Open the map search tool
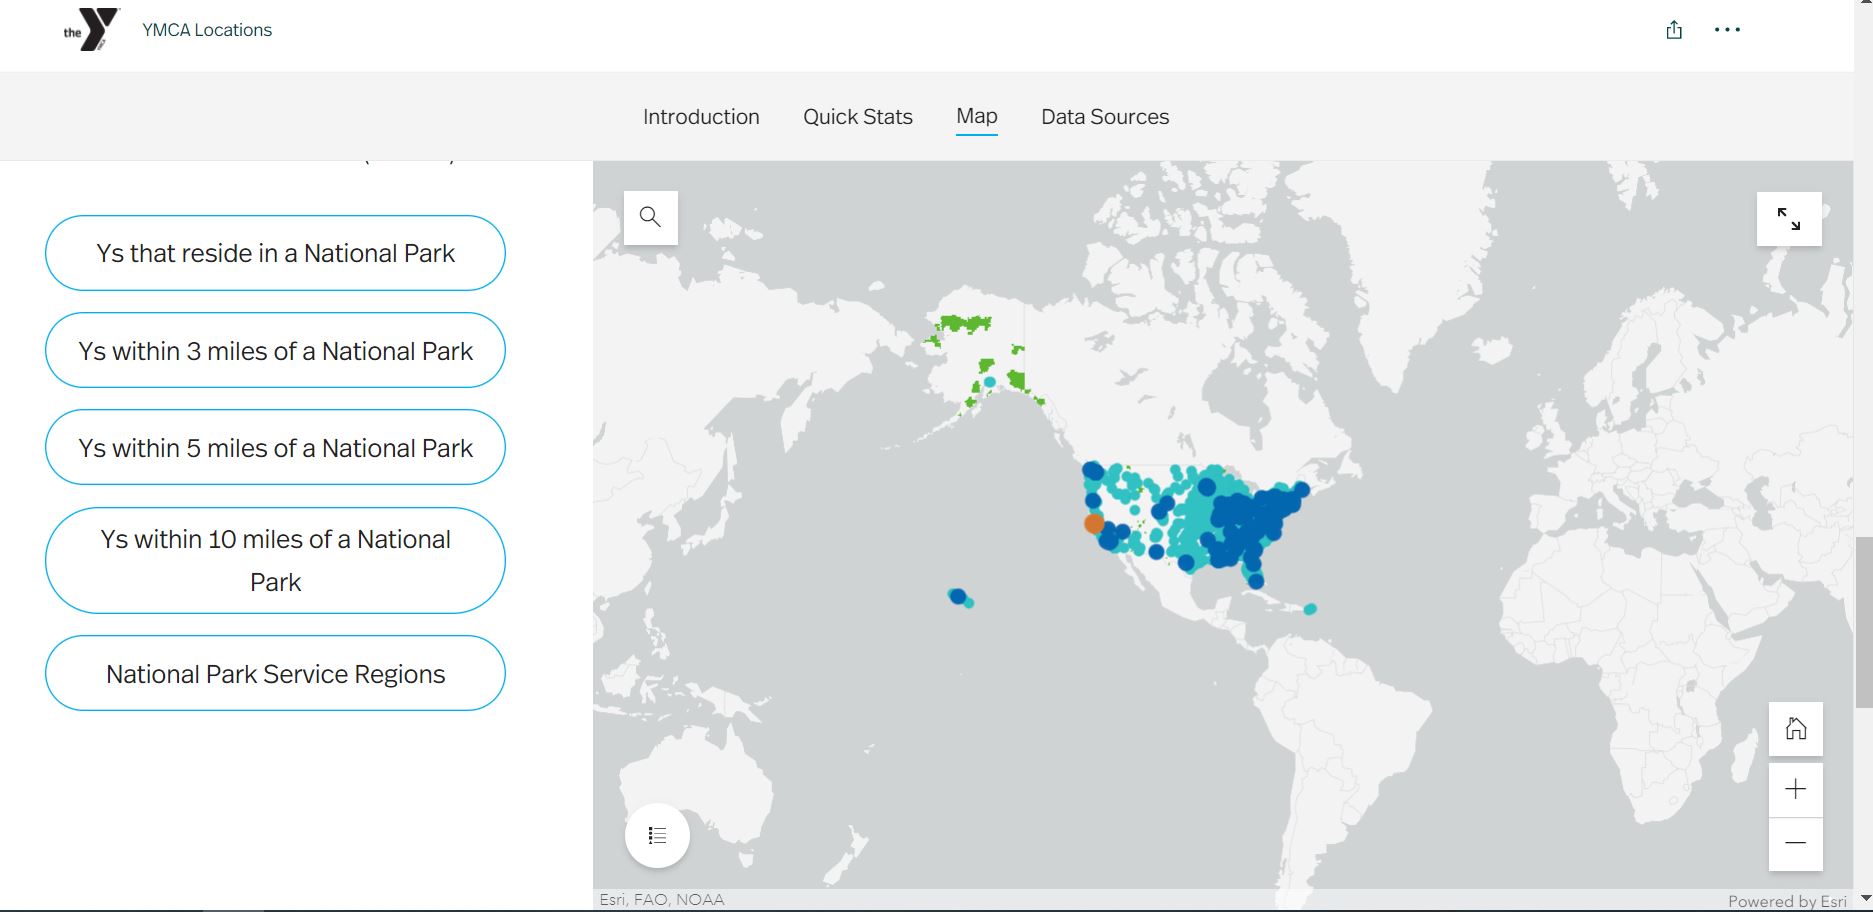This screenshot has width=1873, height=912. pyautogui.click(x=650, y=217)
